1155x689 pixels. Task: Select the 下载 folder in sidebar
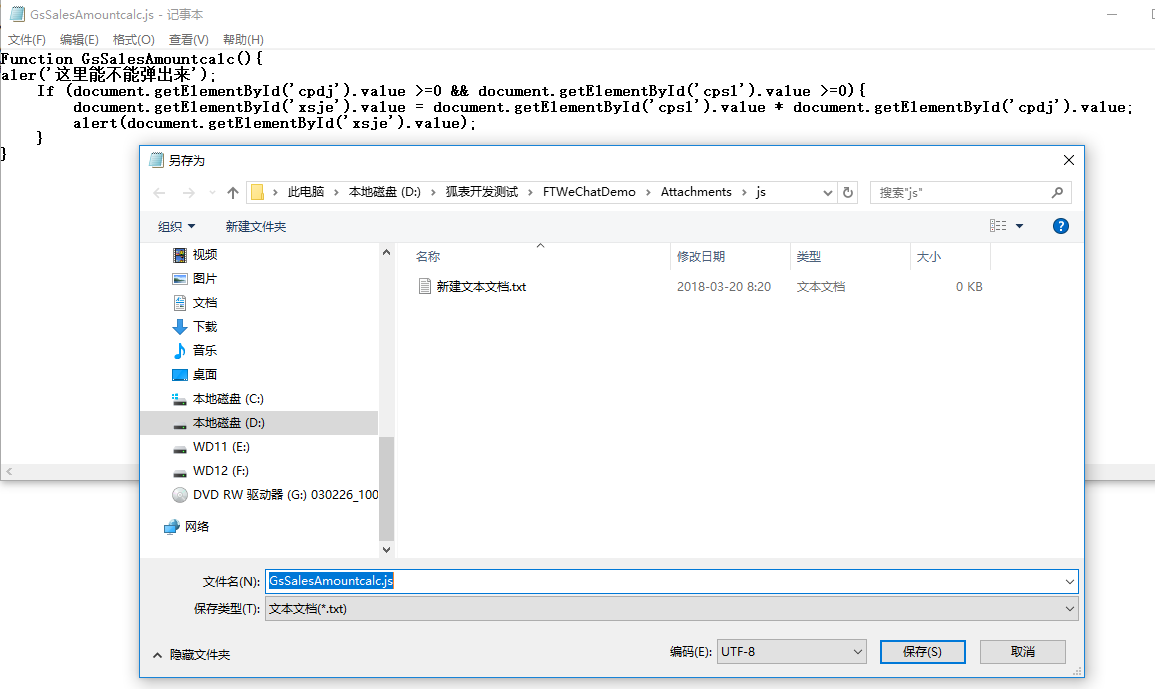pos(204,327)
